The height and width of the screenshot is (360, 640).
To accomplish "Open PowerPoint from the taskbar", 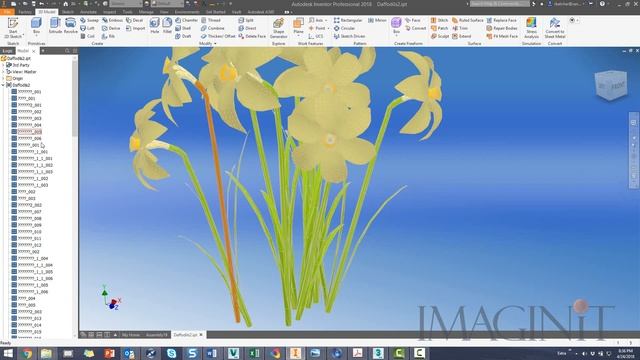I will coord(109,353).
